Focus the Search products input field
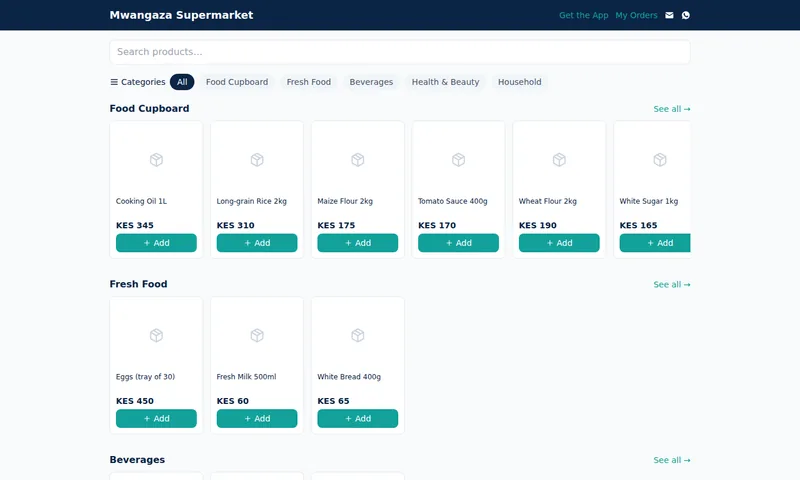The image size is (800, 480). pyautogui.click(x=400, y=52)
